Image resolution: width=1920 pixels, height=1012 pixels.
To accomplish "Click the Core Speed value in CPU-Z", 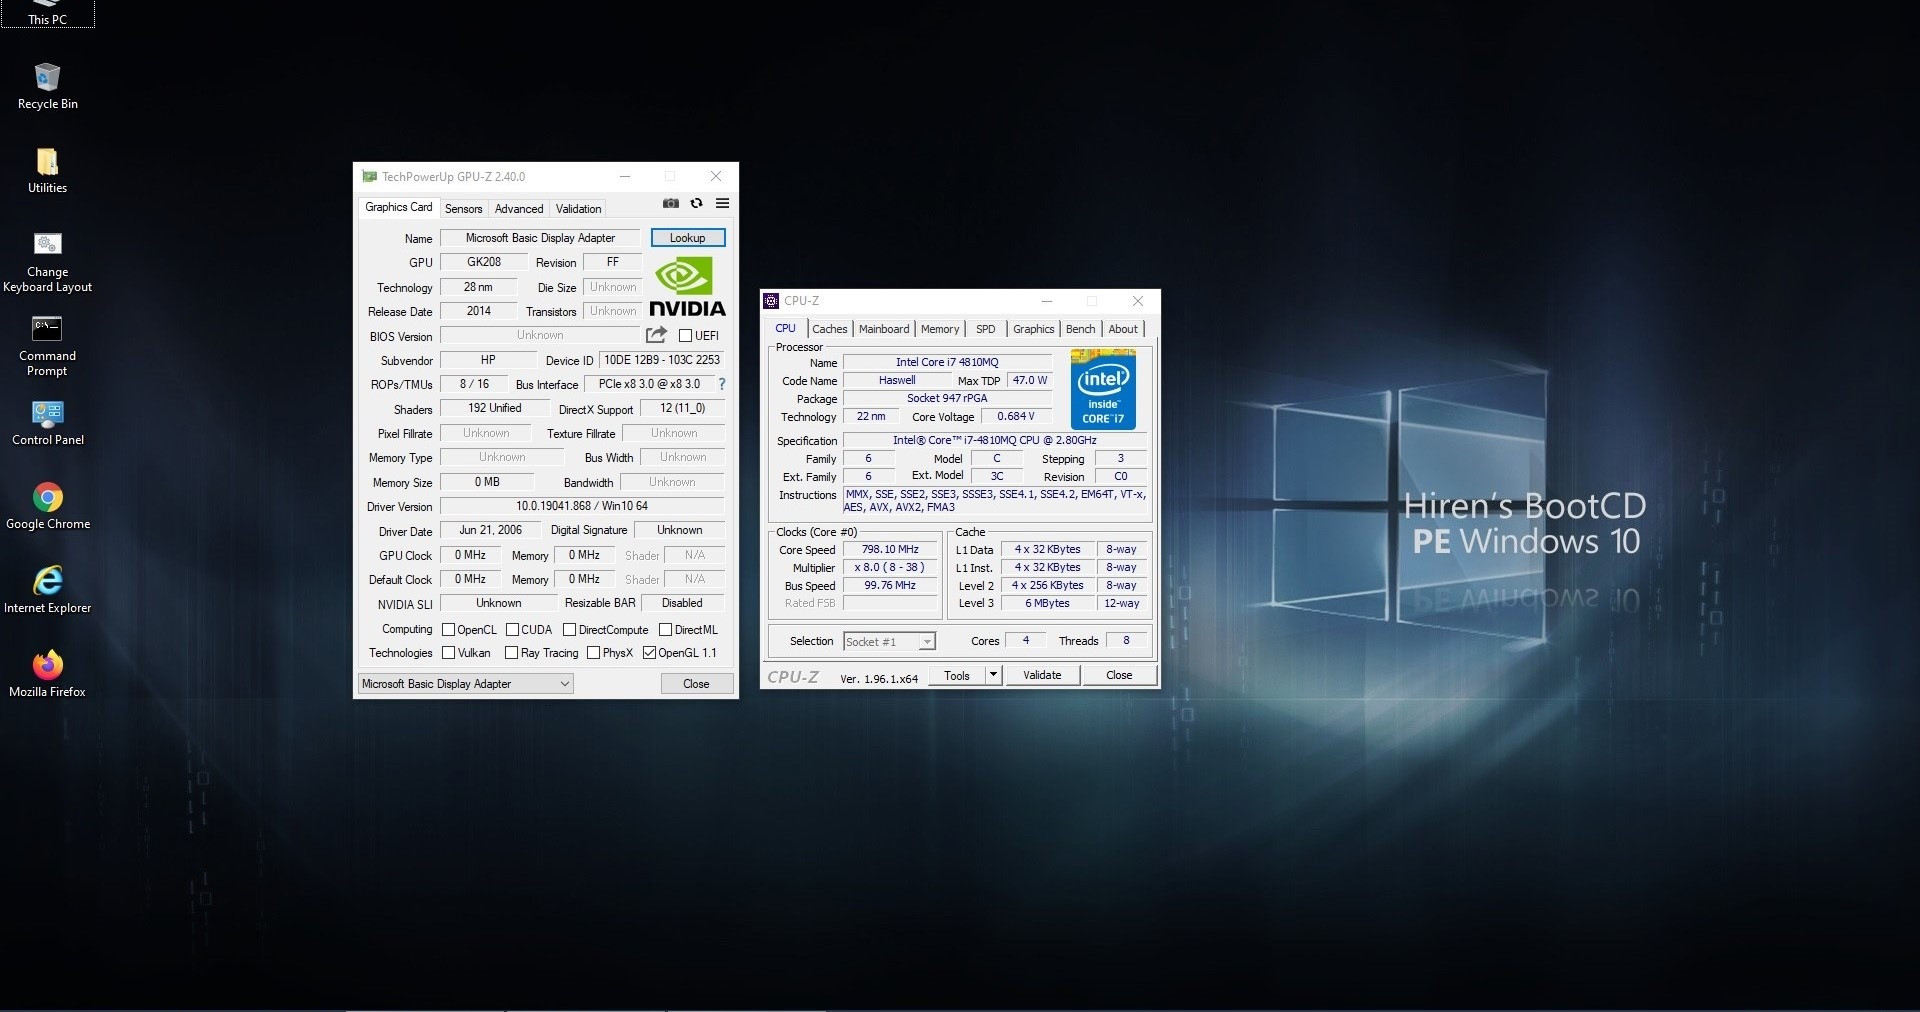I will [x=890, y=550].
